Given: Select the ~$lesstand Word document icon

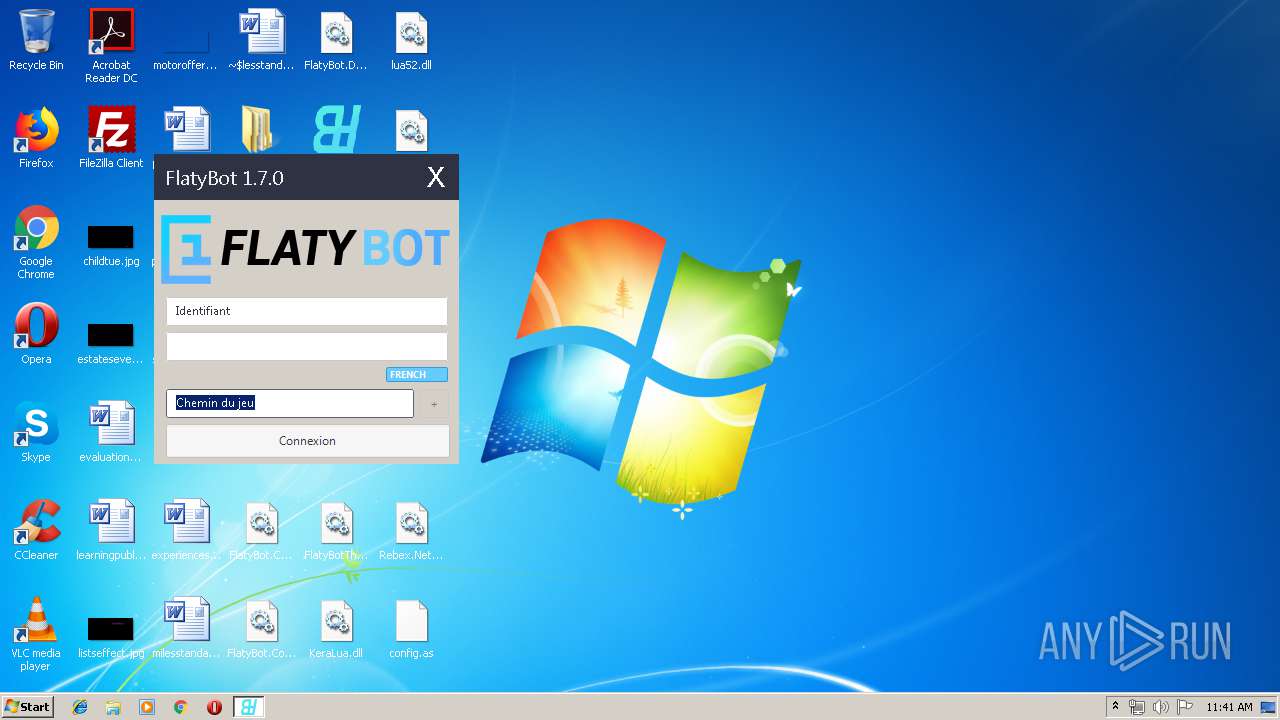Looking at the screenshot, I should [261, 41].
